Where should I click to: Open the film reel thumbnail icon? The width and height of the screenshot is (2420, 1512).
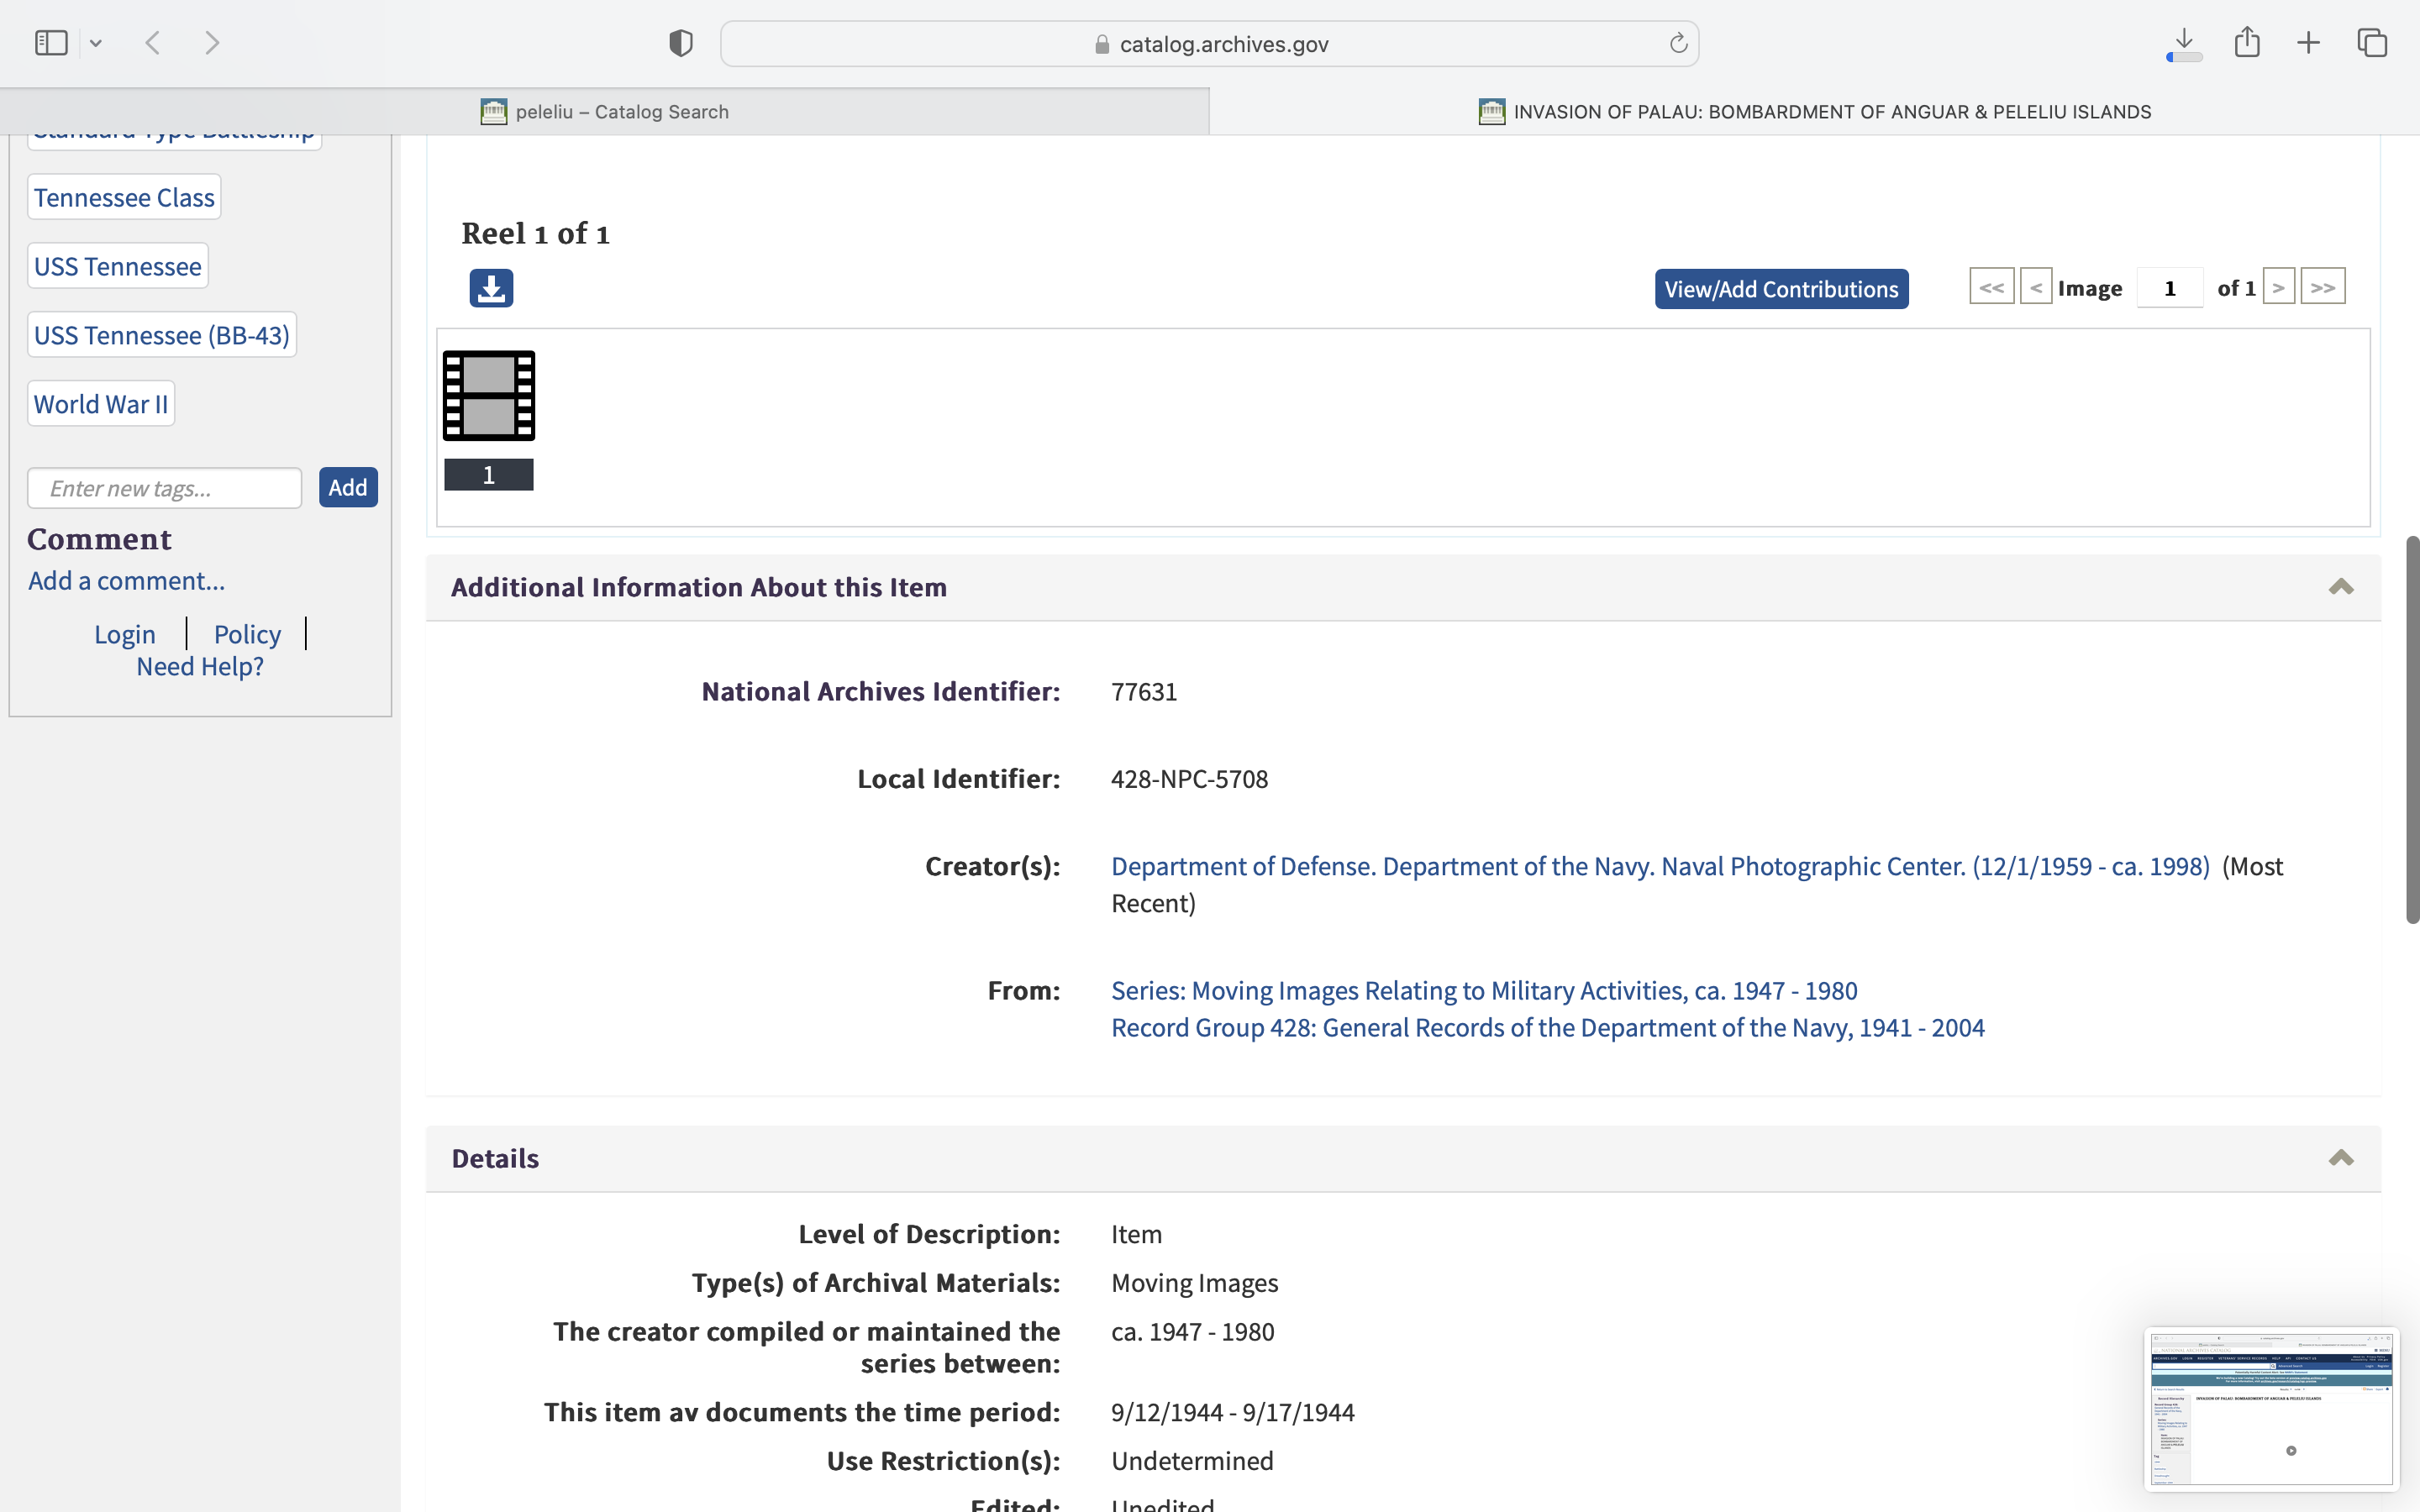489,396
